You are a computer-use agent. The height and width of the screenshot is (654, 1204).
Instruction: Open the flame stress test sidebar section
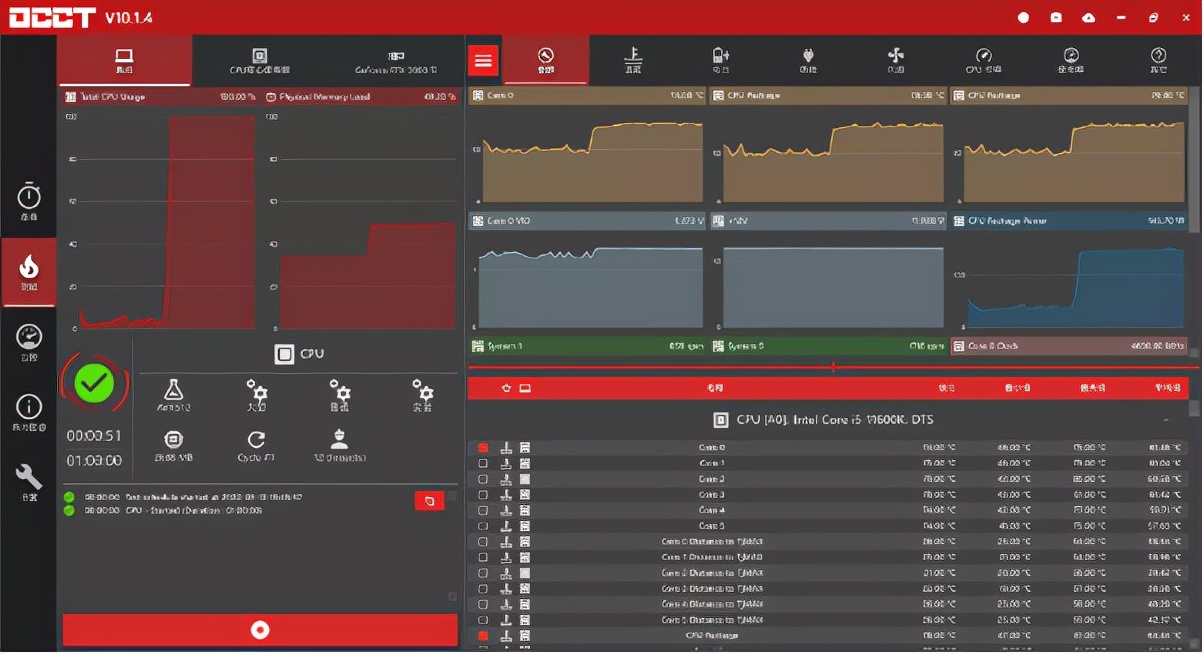28,271
